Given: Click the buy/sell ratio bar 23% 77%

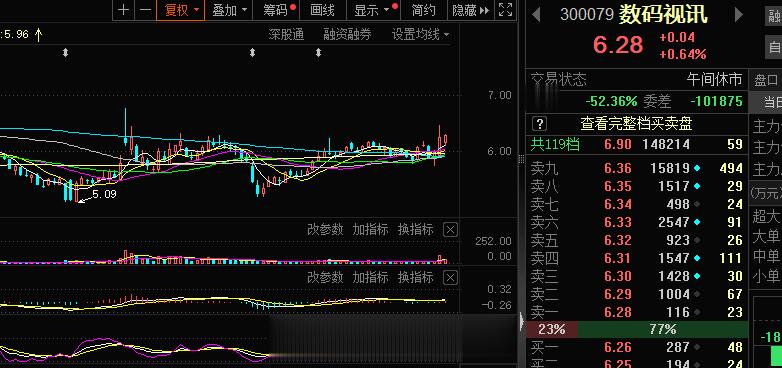Looking at the screenshot, I should [638, 329].
